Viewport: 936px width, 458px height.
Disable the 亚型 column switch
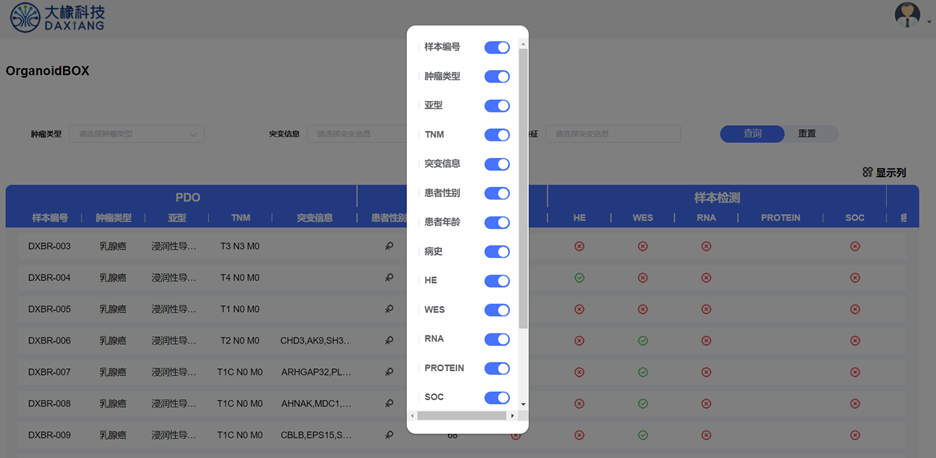[497, 106]
